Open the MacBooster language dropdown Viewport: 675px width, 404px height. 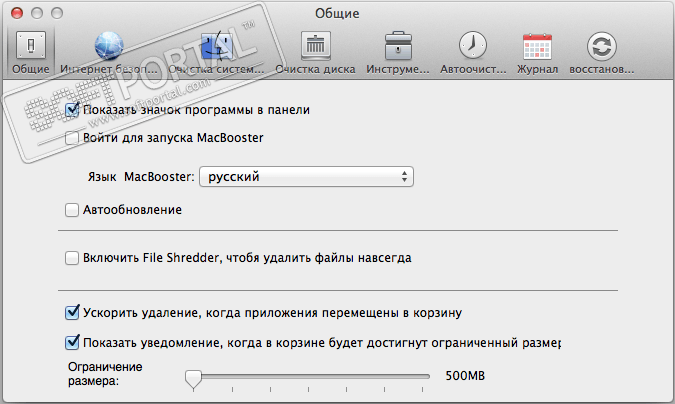coord(306,177)
